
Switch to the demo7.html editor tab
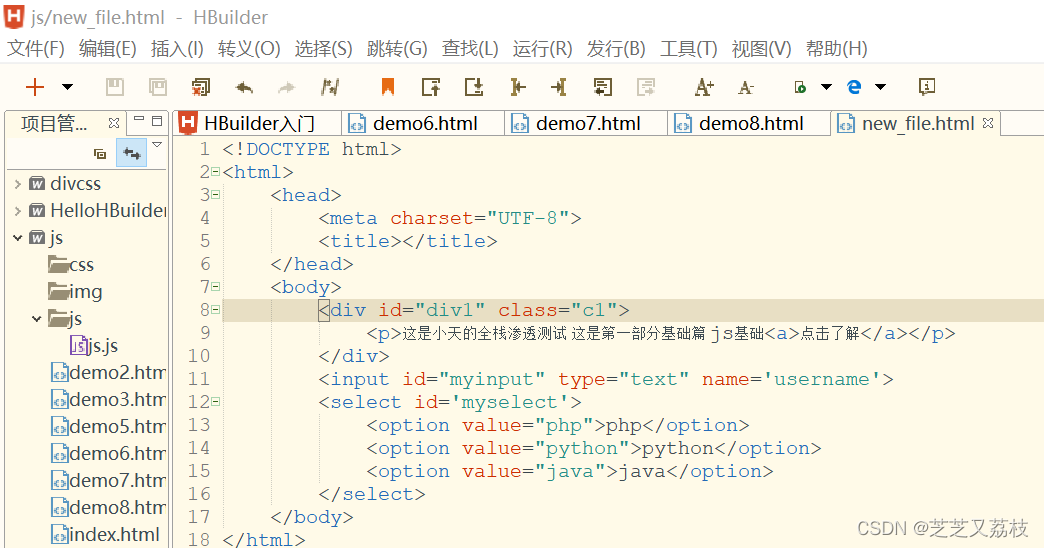click(586, 123)
